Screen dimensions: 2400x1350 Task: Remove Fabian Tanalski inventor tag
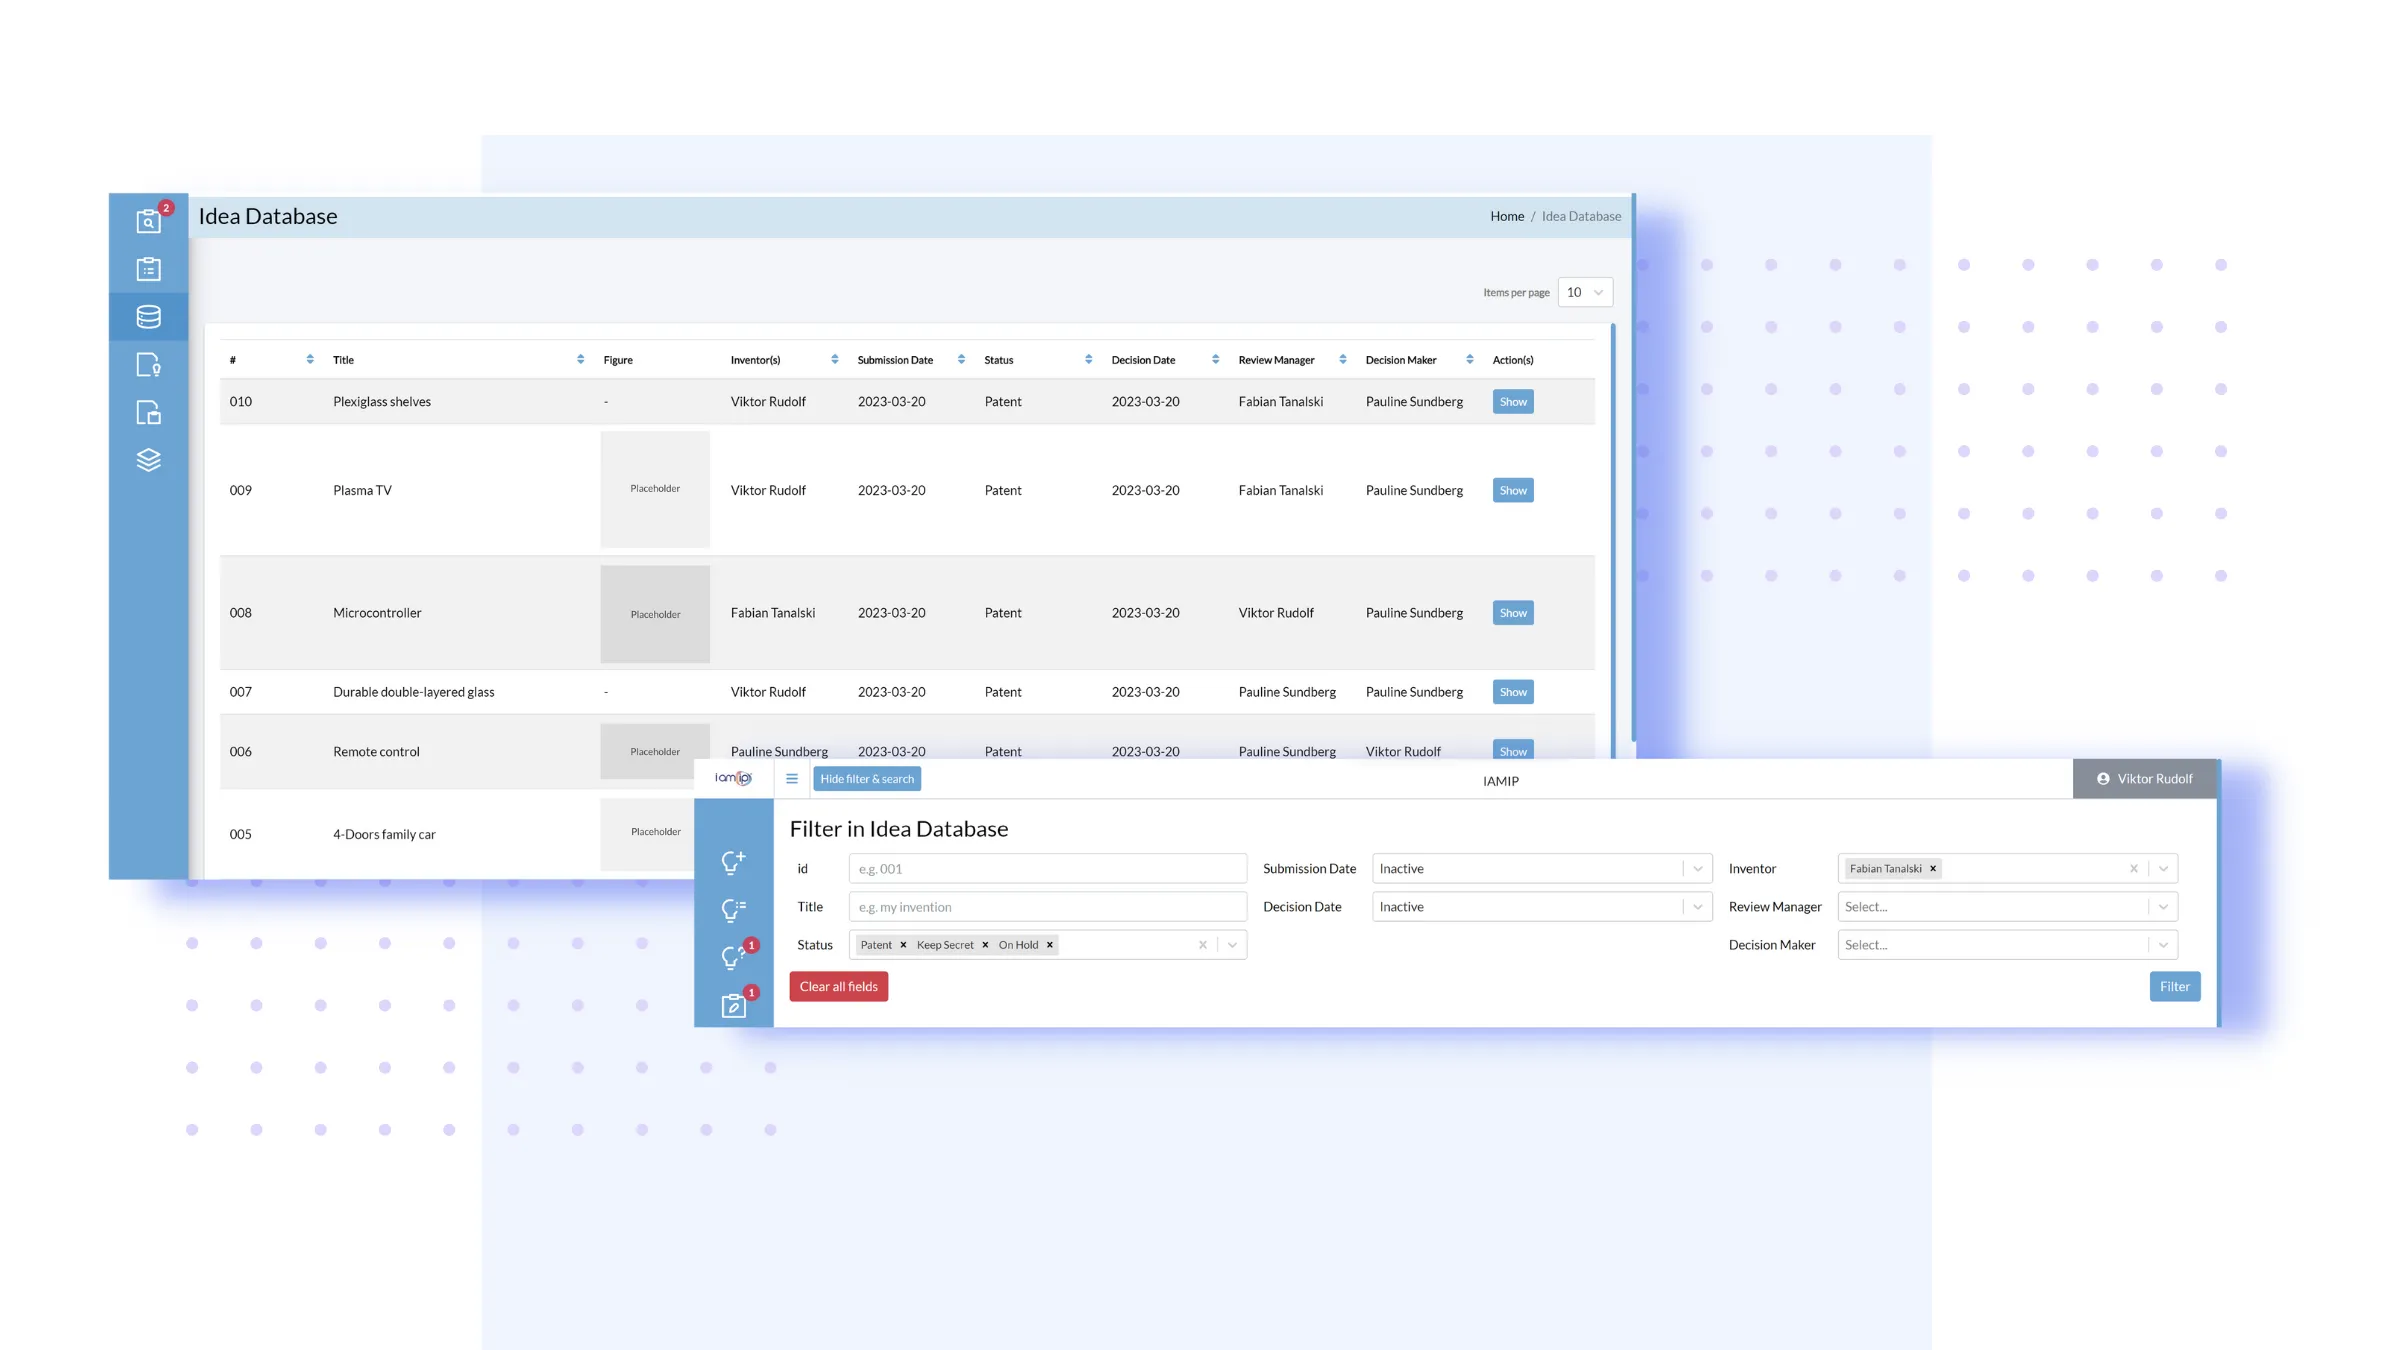1933,869
